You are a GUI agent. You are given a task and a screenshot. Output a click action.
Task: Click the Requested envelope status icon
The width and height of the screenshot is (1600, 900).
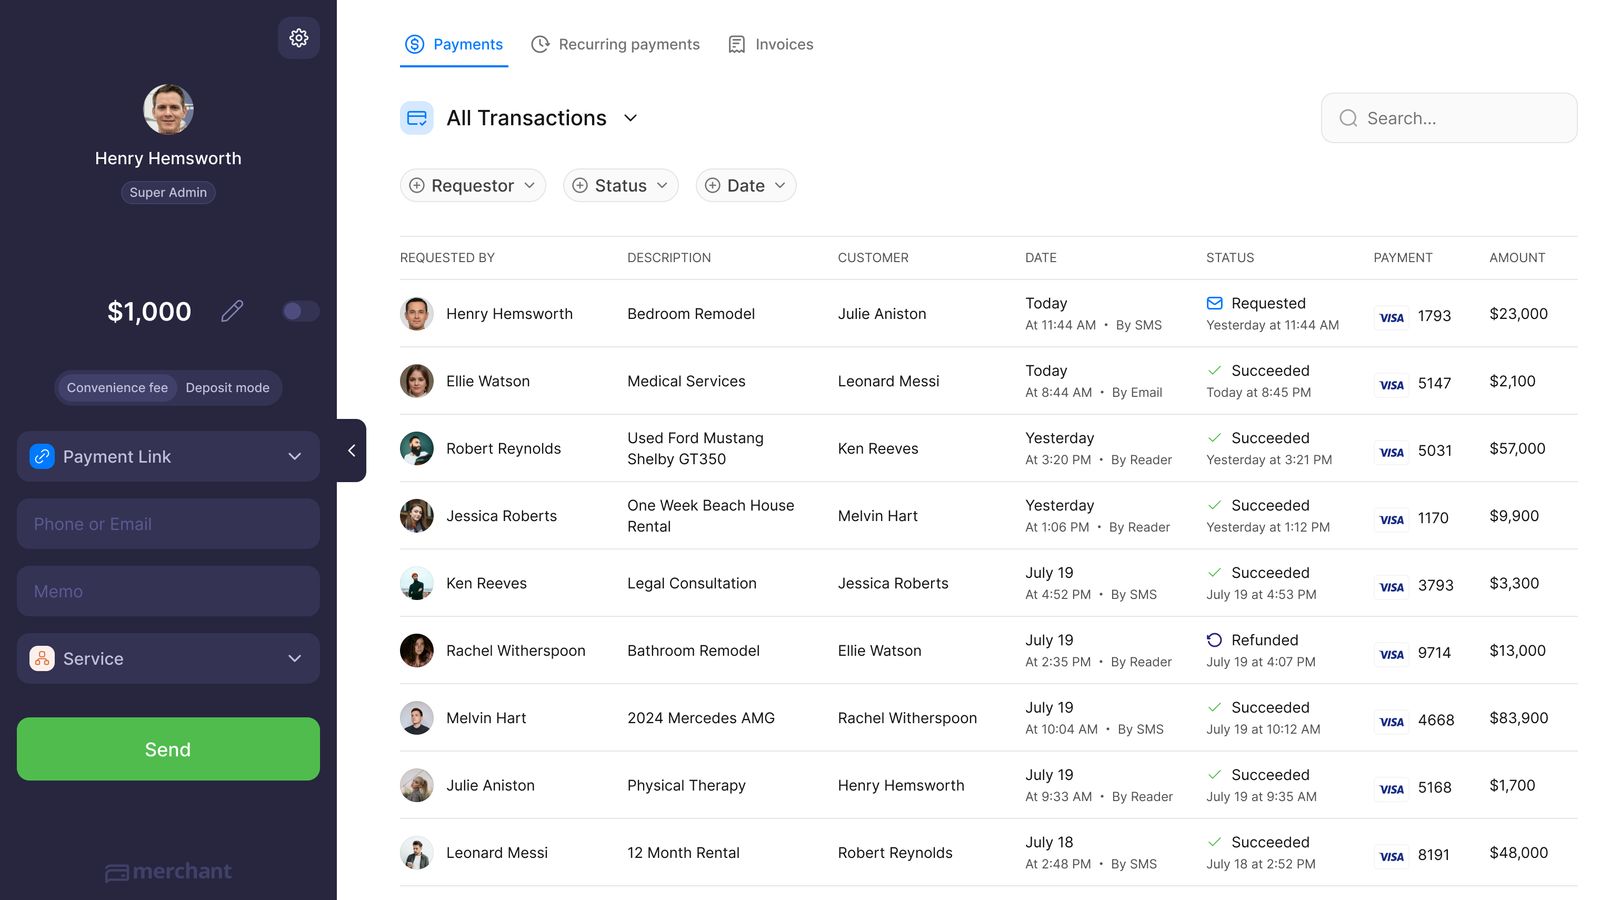[x=1214, y=303]
